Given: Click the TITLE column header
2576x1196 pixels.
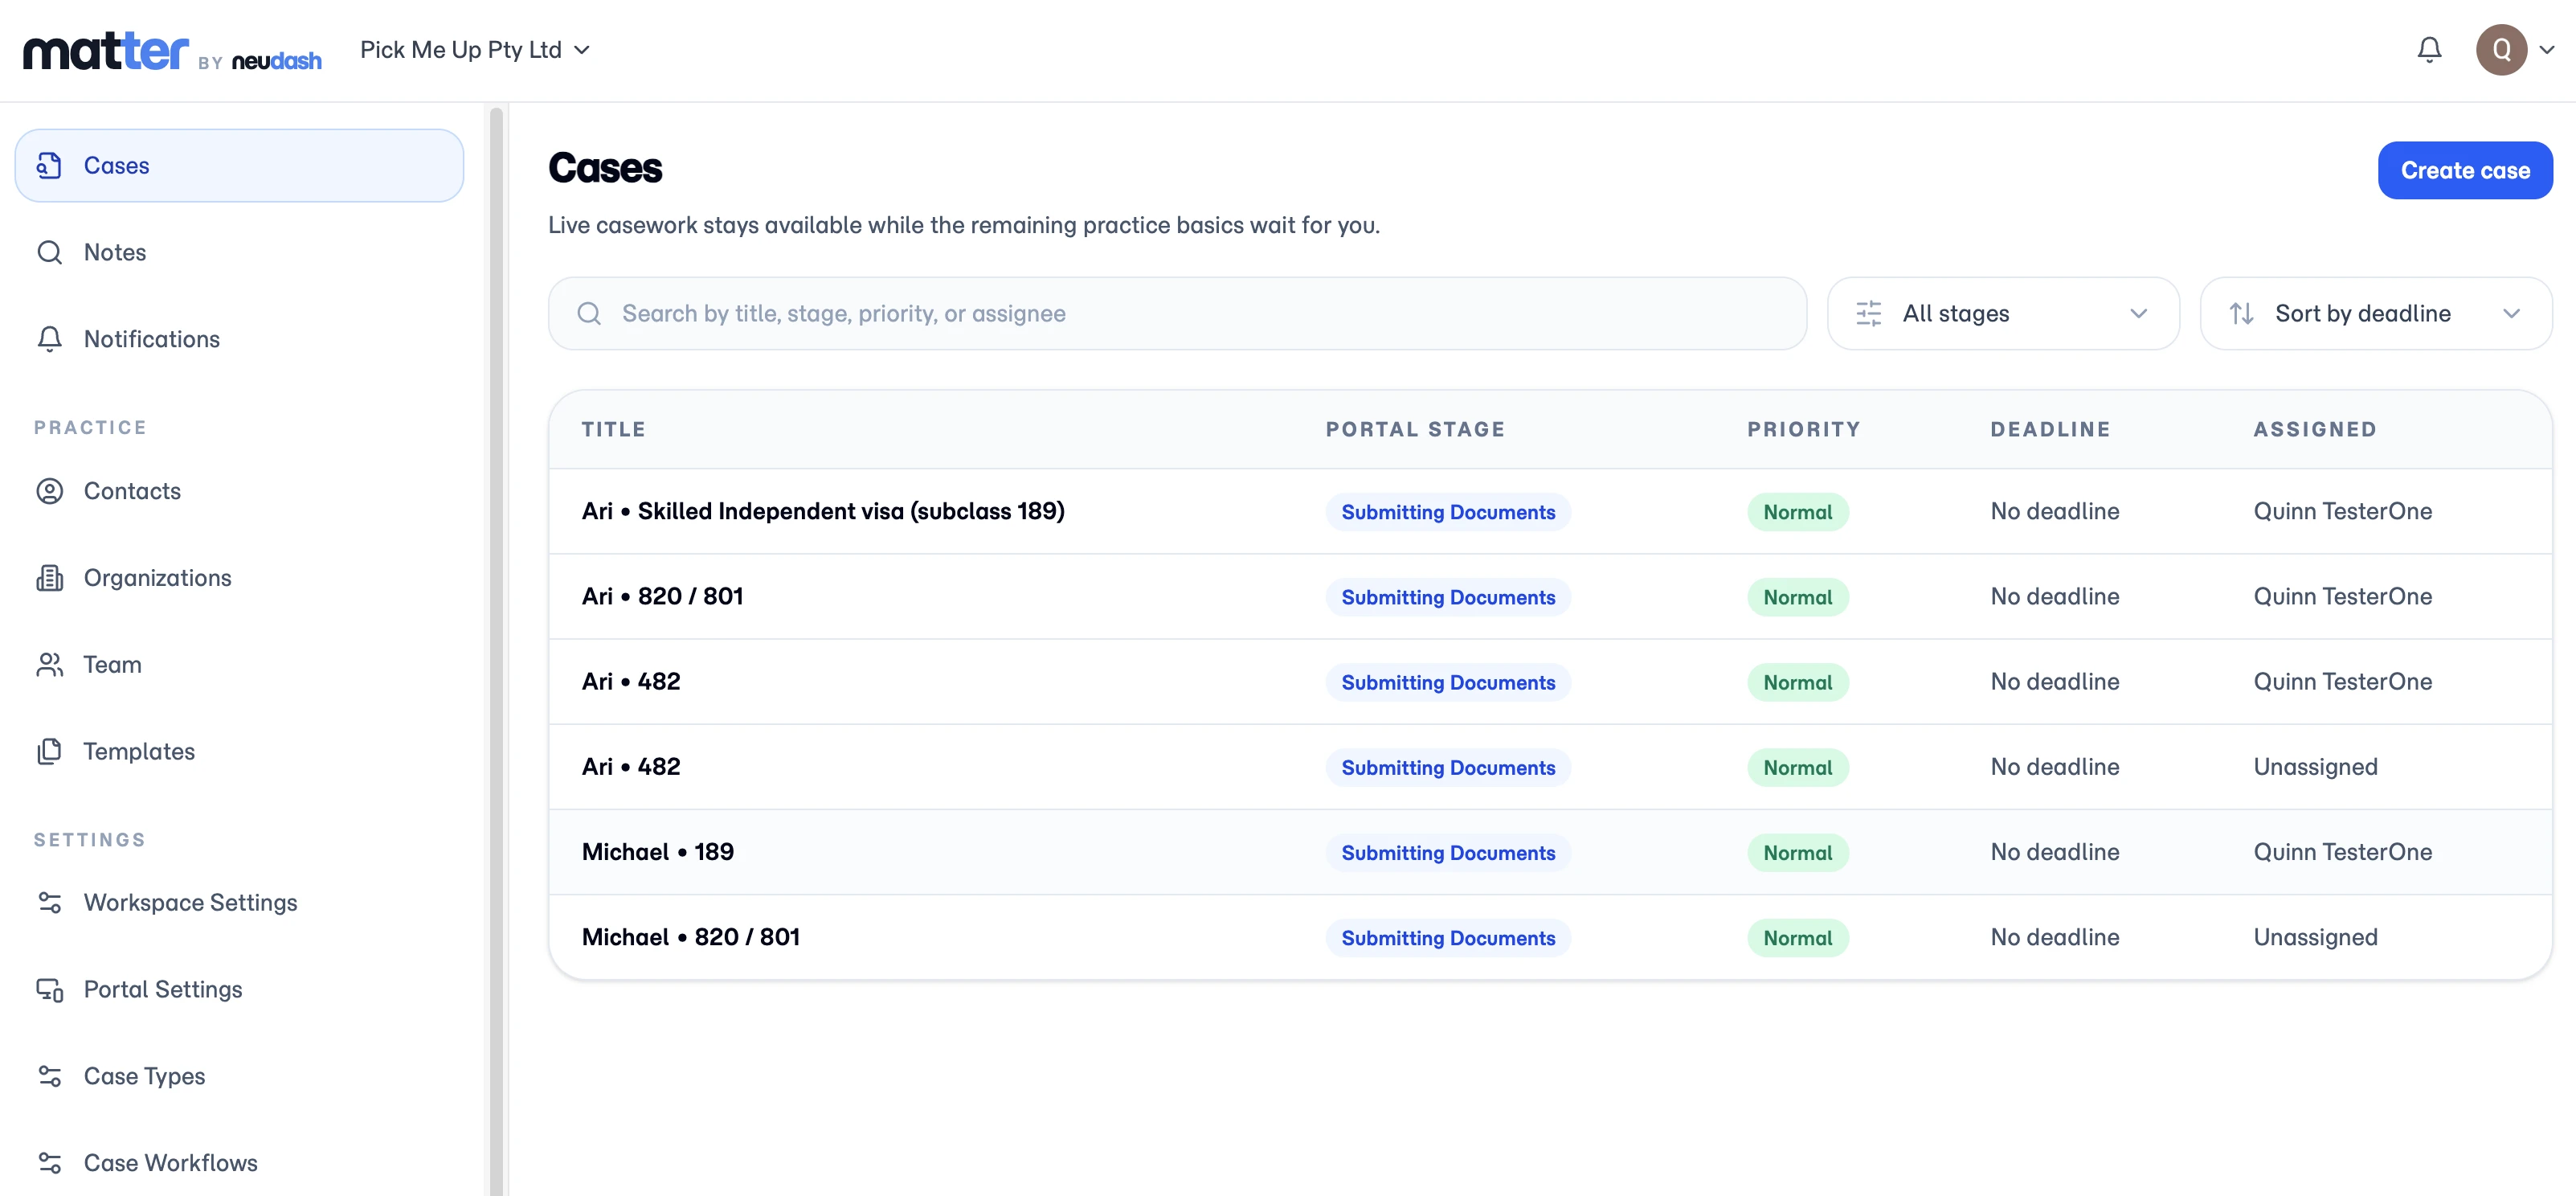Looking at the screenshot, I should point(613,429).
